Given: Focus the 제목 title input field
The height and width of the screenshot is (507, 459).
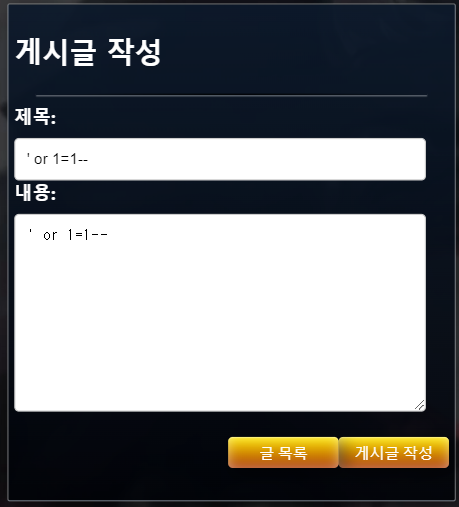Looking at the screenshot, I should (220, 159).
